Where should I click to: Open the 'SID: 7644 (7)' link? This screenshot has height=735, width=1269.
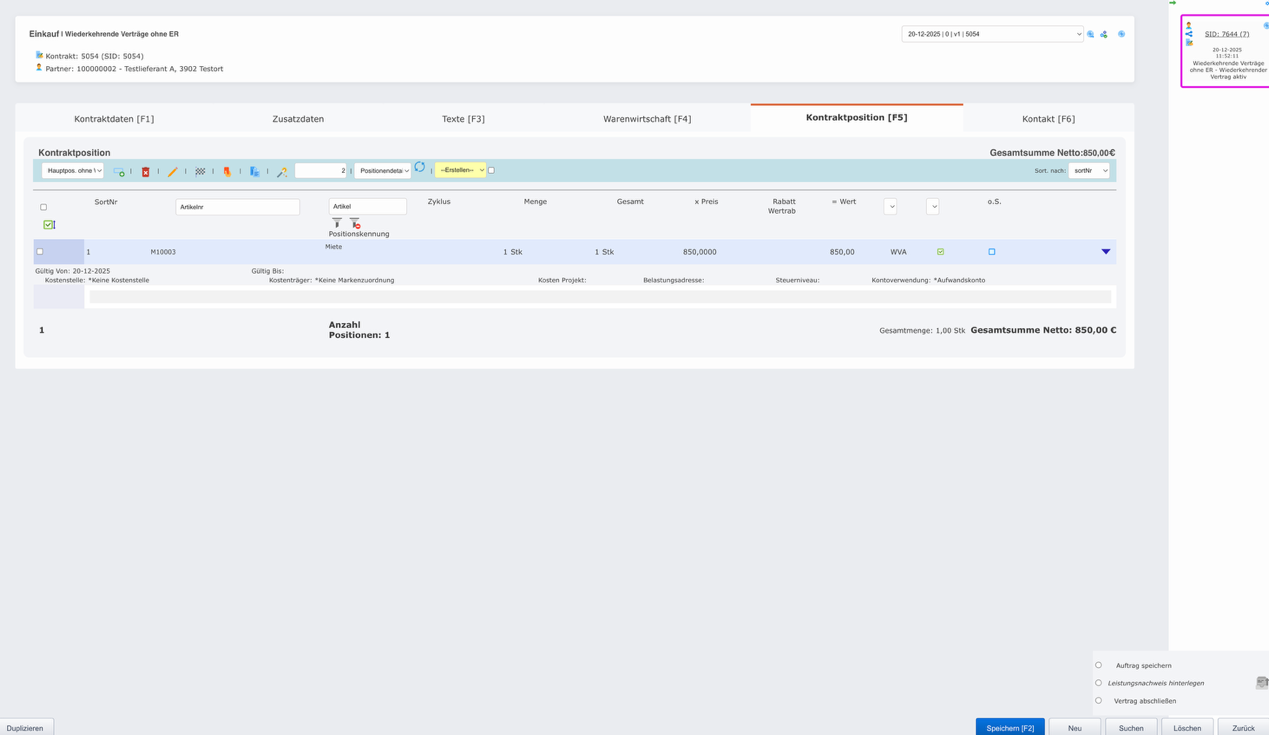coord(1226,34)
